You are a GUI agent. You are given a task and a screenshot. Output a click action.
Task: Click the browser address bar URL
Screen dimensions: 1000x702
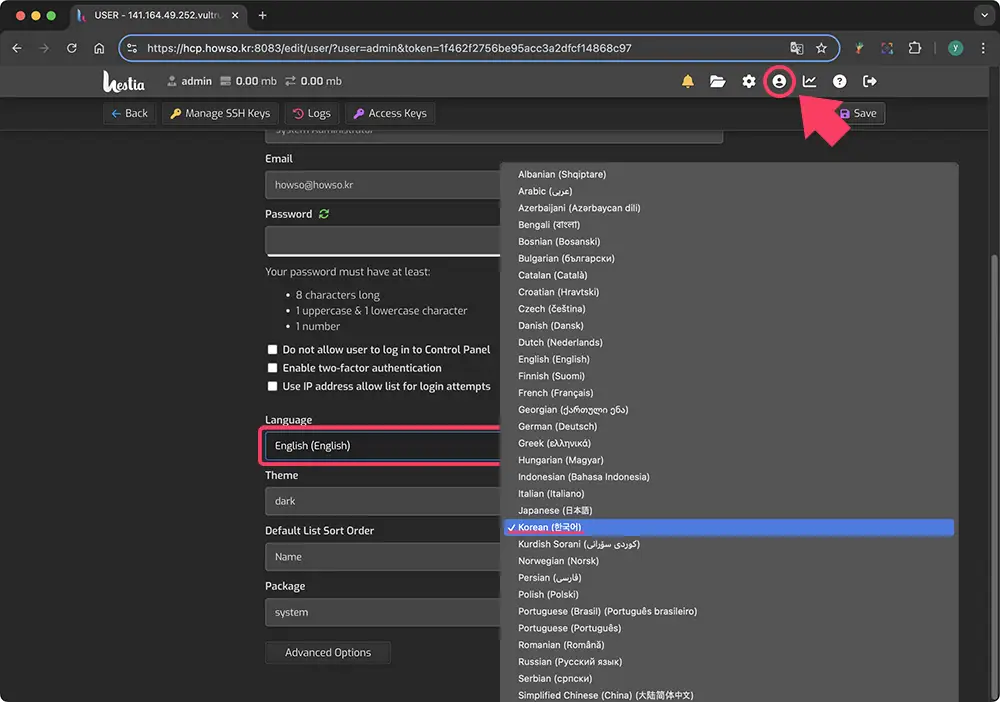click(x=389, y=48)
